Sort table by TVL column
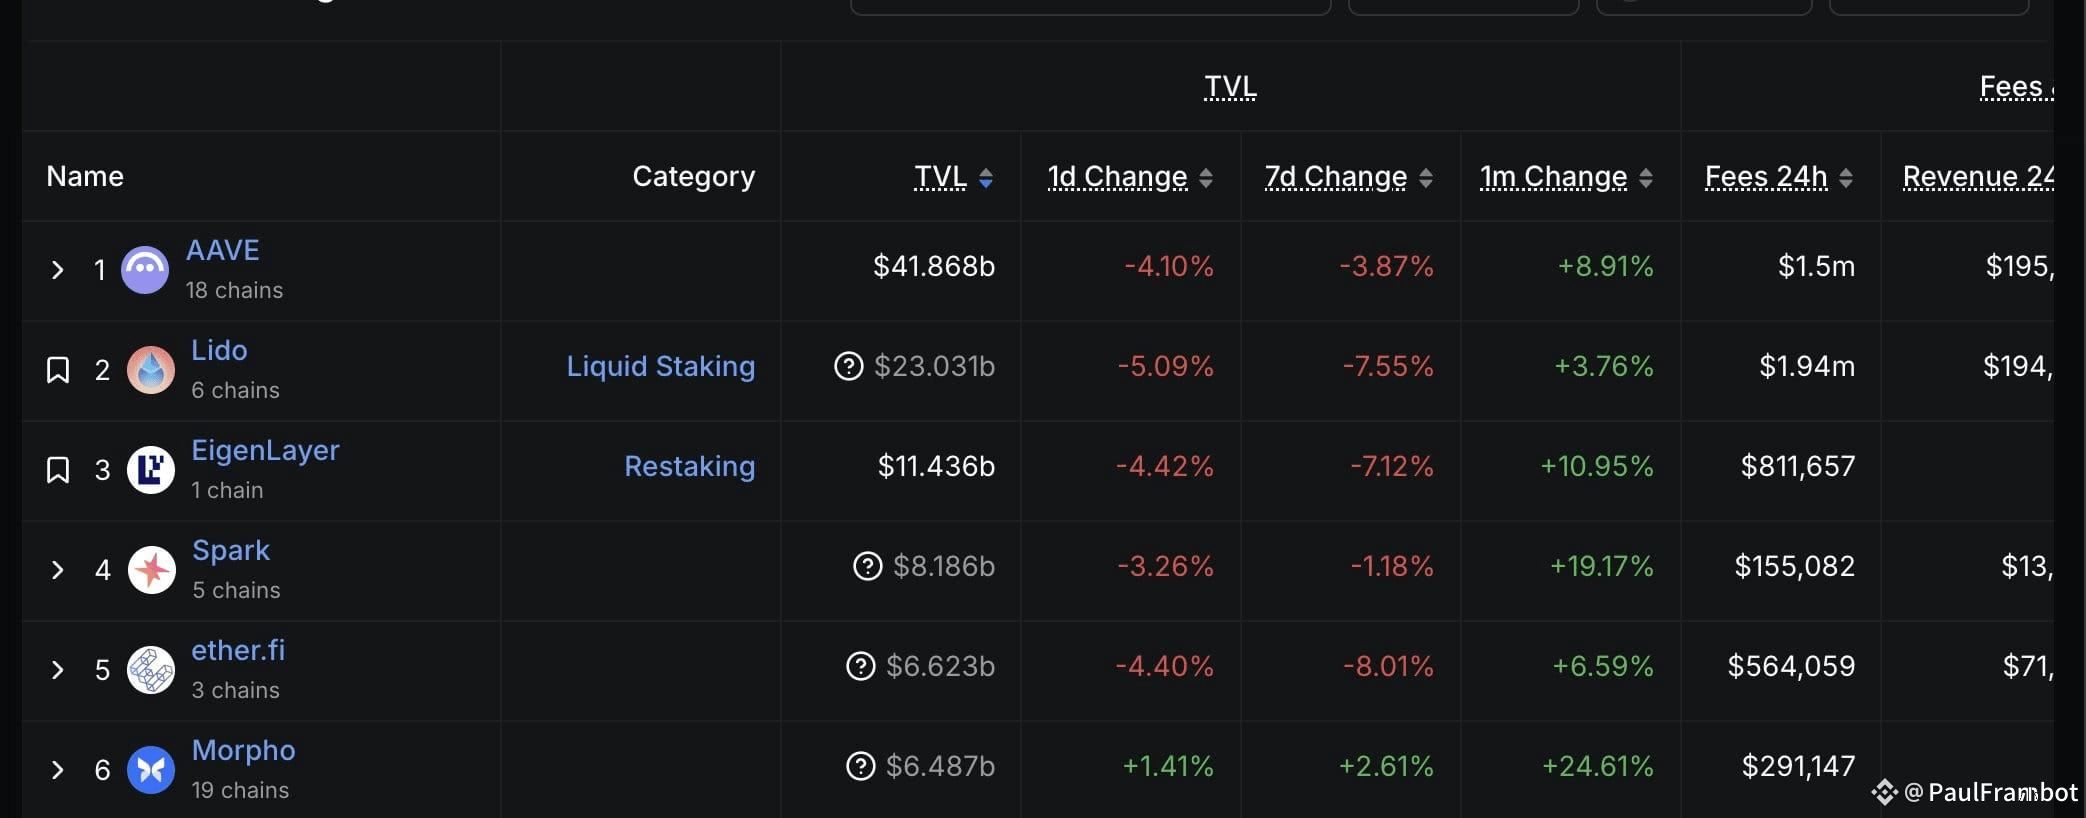Image resolution: width=2086 pixels, height=818 pixels. coord(954,177)
